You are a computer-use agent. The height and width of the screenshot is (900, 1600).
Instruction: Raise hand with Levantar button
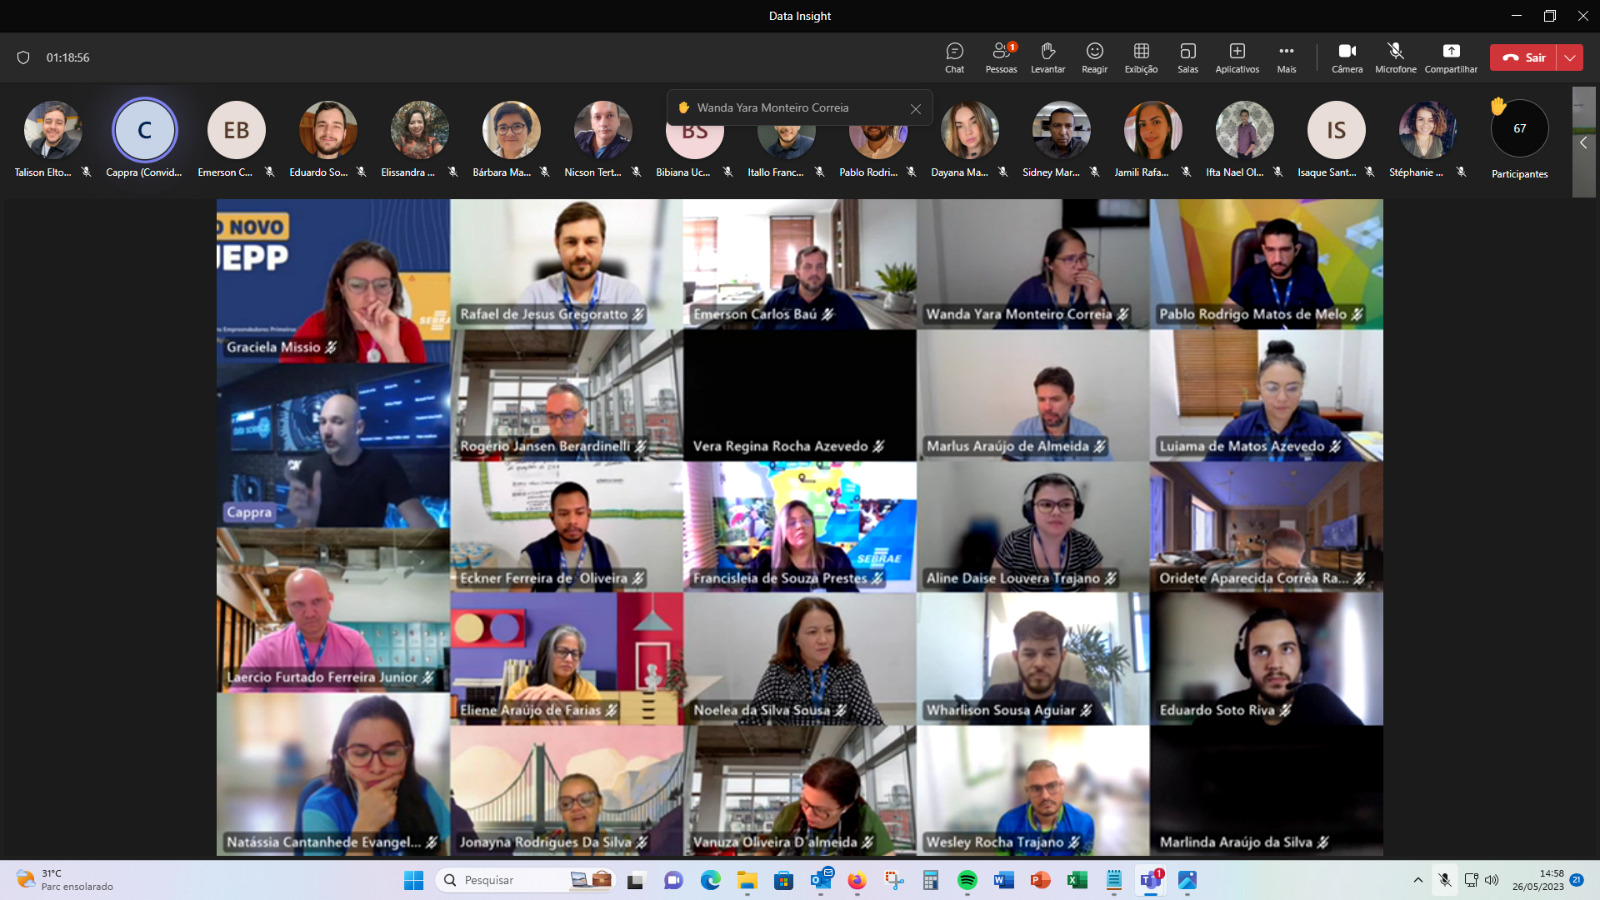pyautogui.click(x=1047, y=57)
